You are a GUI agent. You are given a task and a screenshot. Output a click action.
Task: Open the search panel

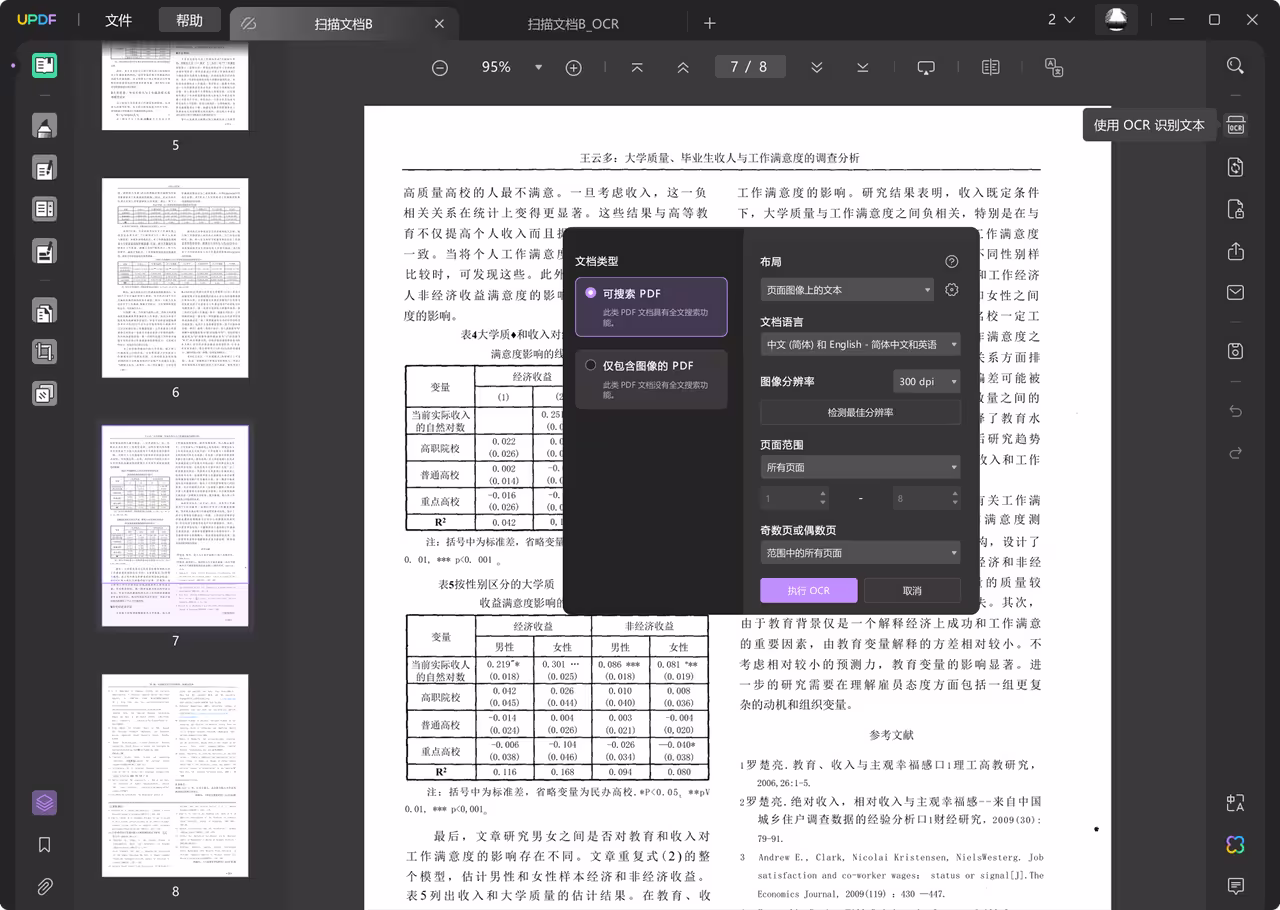[1234, 65]
